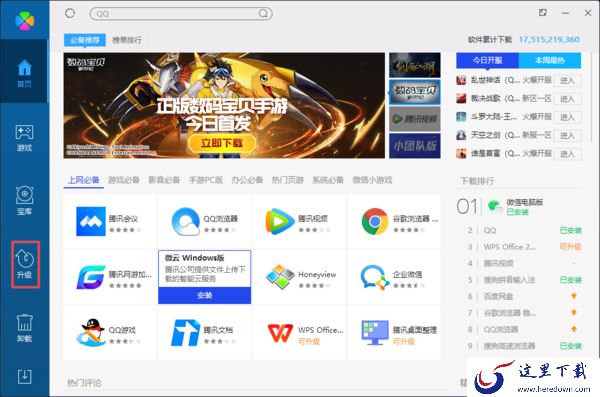Image resolution: width=600 pixels, height=397 pixels.
Task: Click the 腾讯桌面整理 app icon
Action: click(x=375, y=333)
